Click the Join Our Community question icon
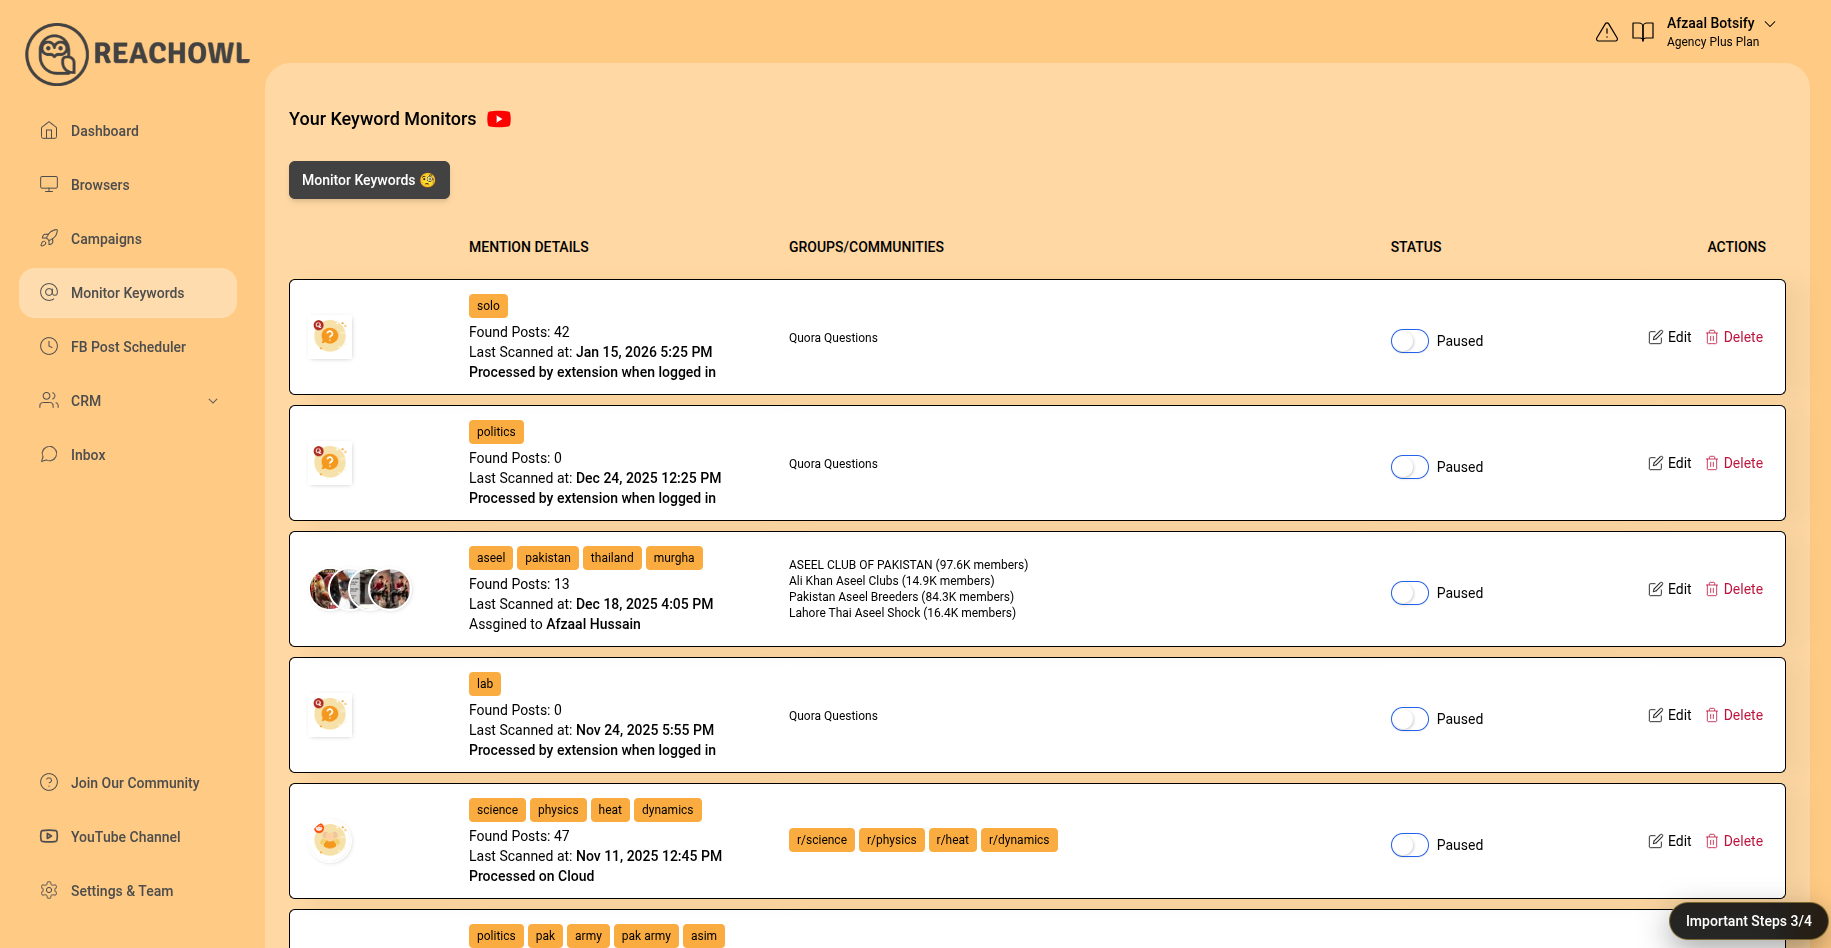Image resolution: width=1831 pixels, height=948 pixels. tap(49, 782)
